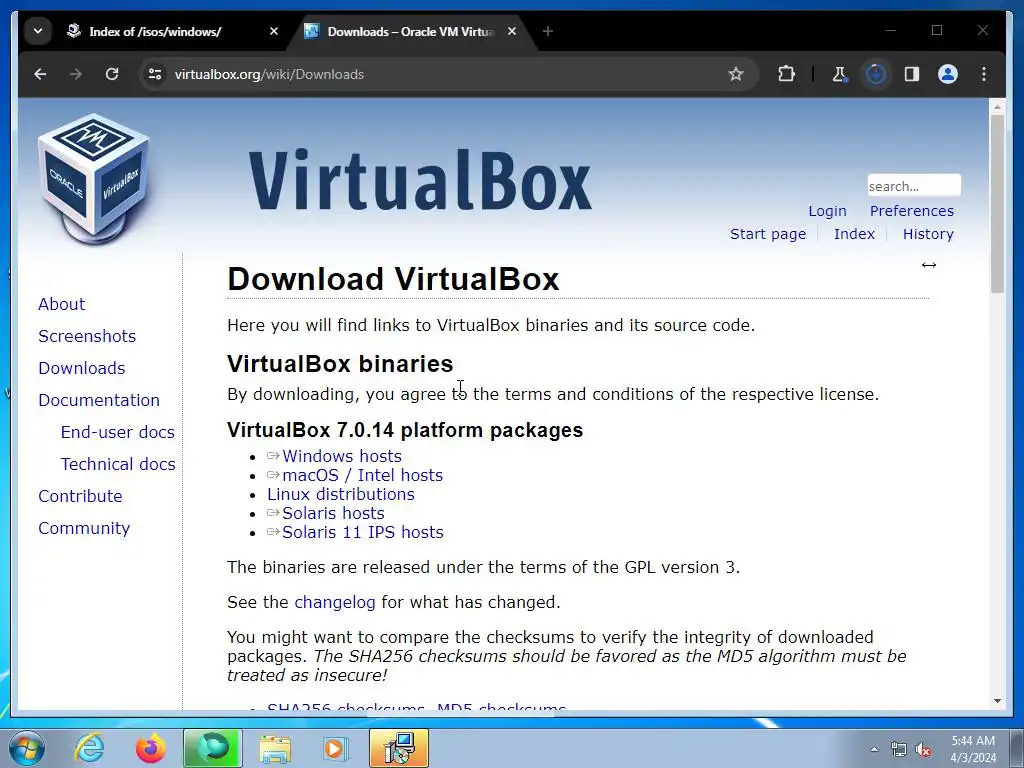Focus the VirtualBox site search box

point(914,185)
